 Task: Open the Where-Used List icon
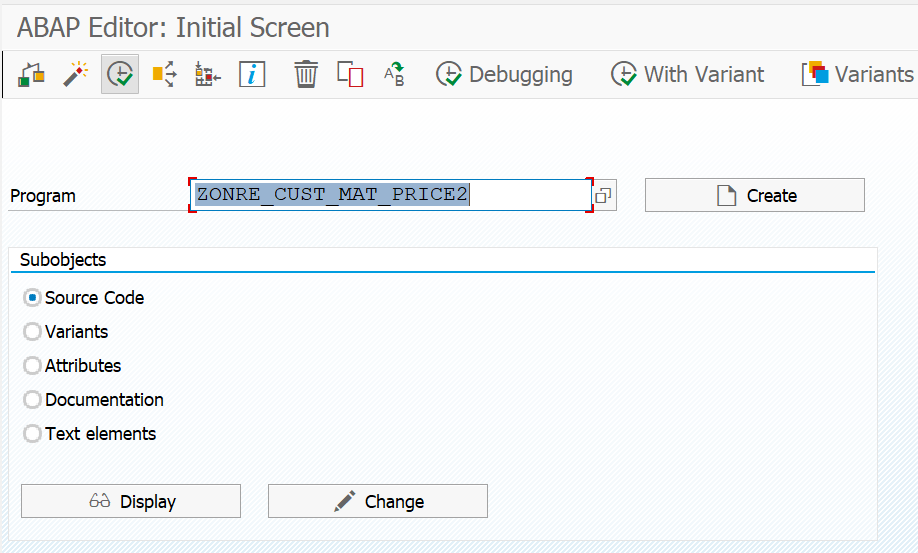coord(164,75)
